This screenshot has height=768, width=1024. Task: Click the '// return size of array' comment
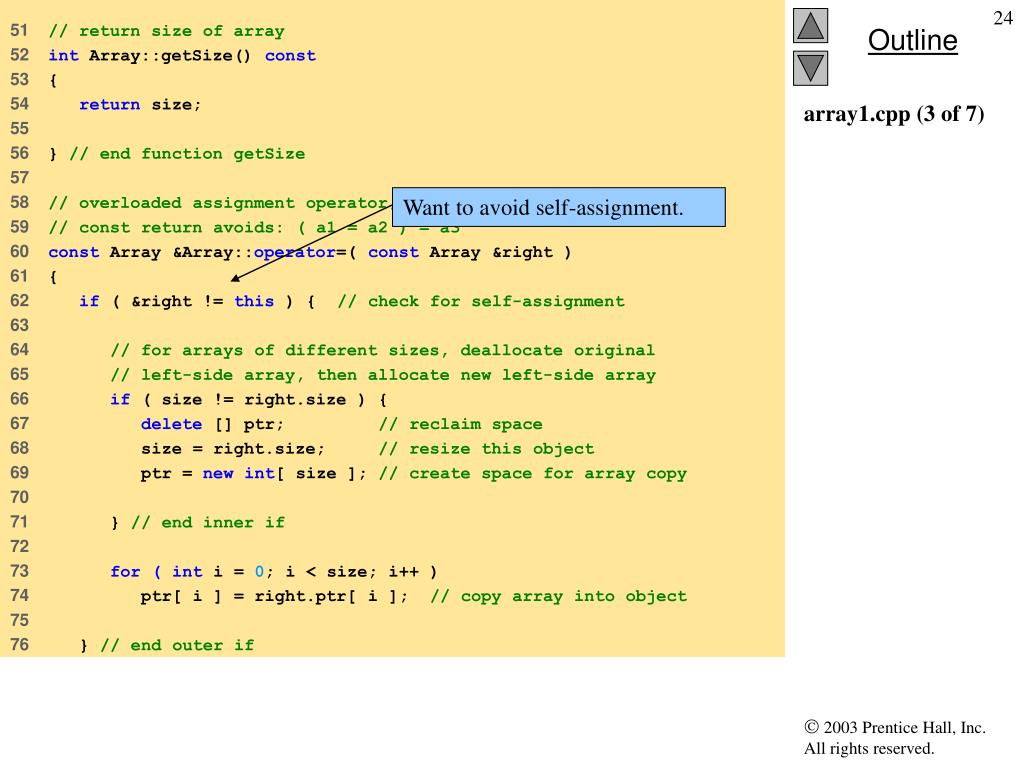(166, 31)
